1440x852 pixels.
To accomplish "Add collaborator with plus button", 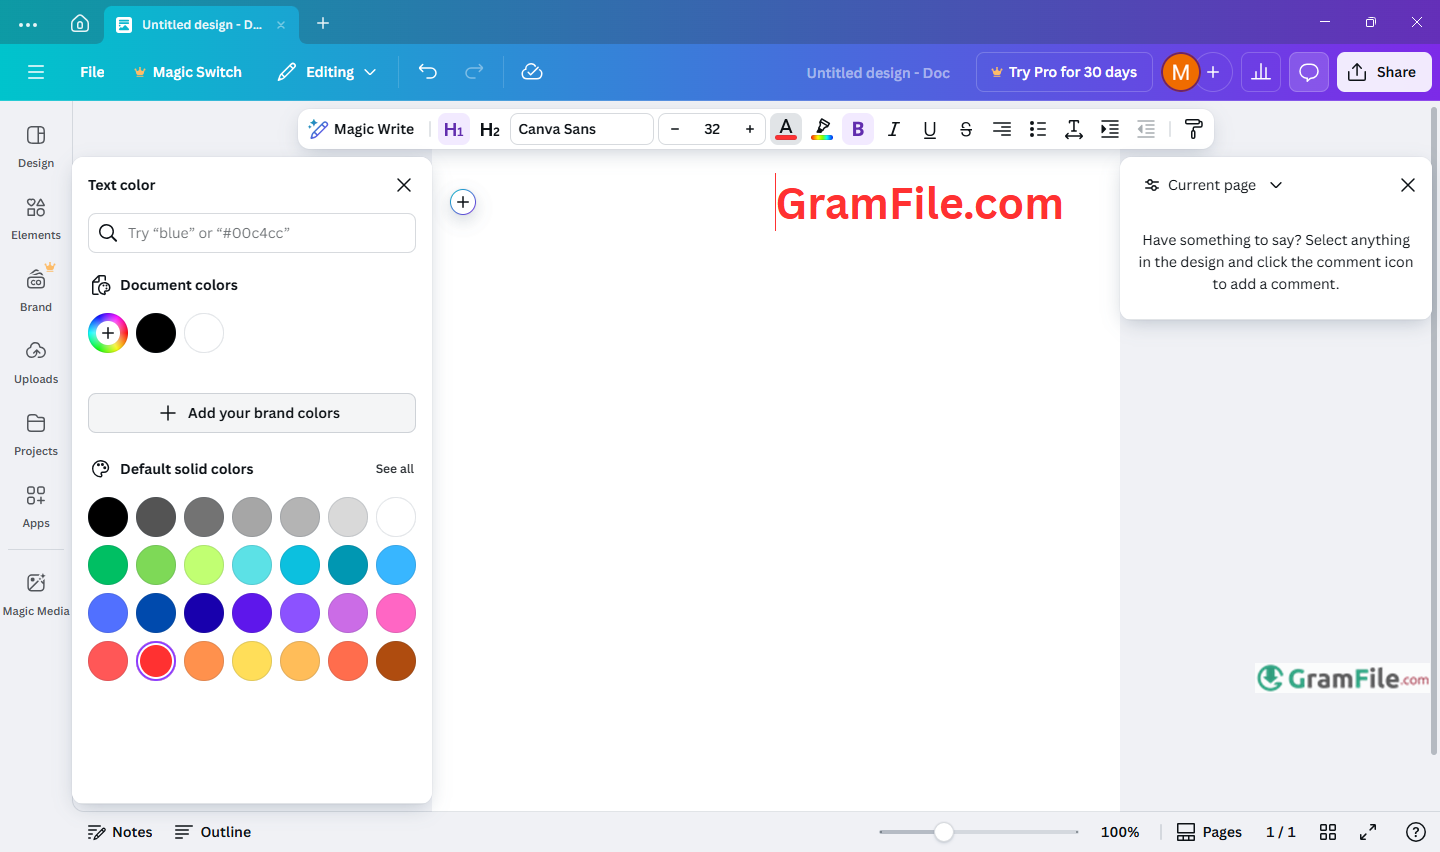I will 1213,72.
